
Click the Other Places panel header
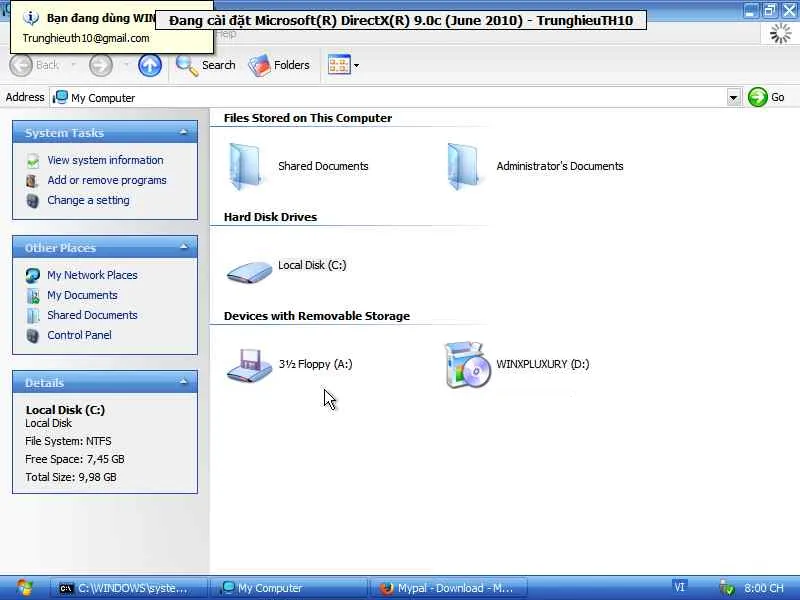coord(105,247)
